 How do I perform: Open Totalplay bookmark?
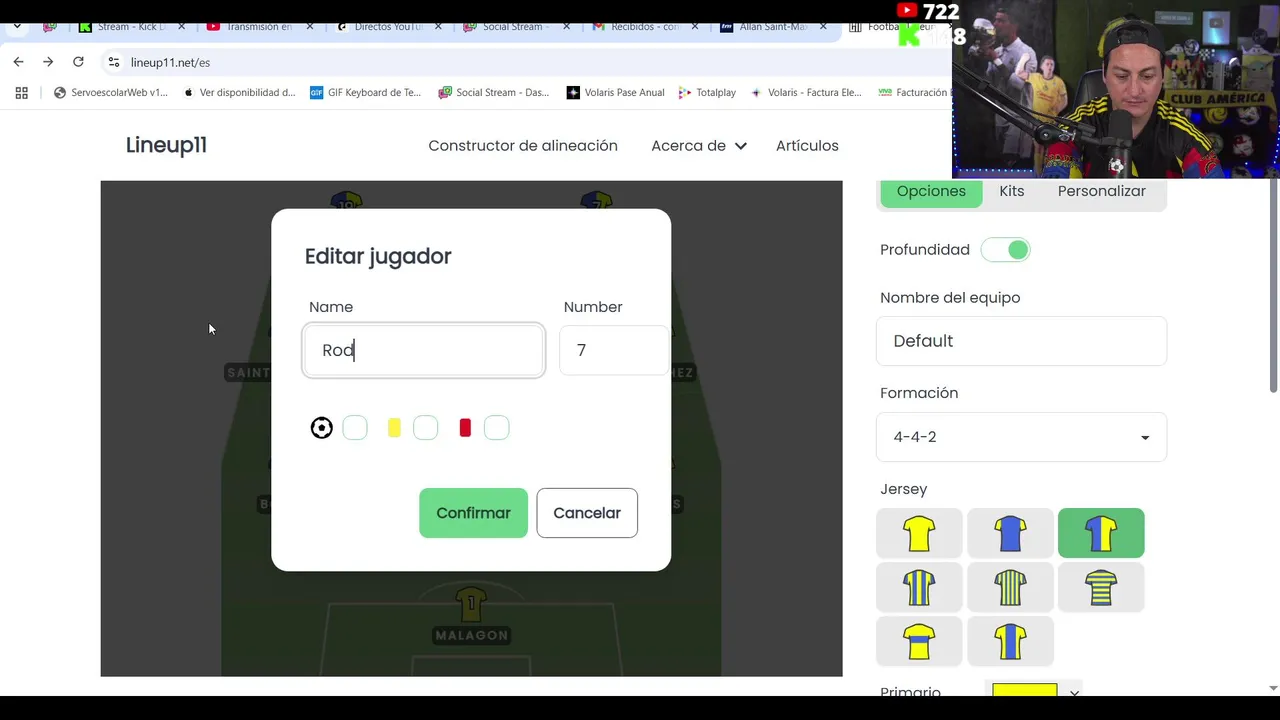707,92
